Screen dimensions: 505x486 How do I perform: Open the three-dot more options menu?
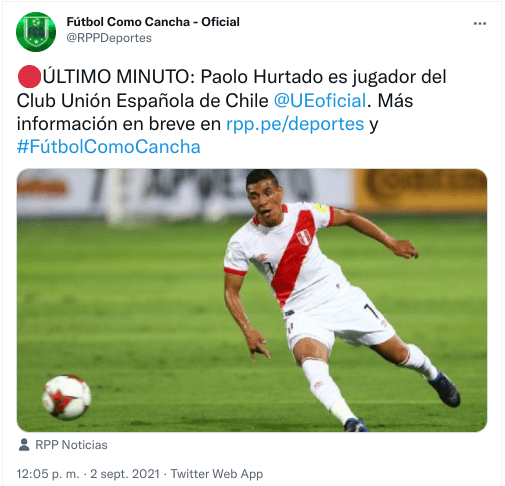coord(479,24)
